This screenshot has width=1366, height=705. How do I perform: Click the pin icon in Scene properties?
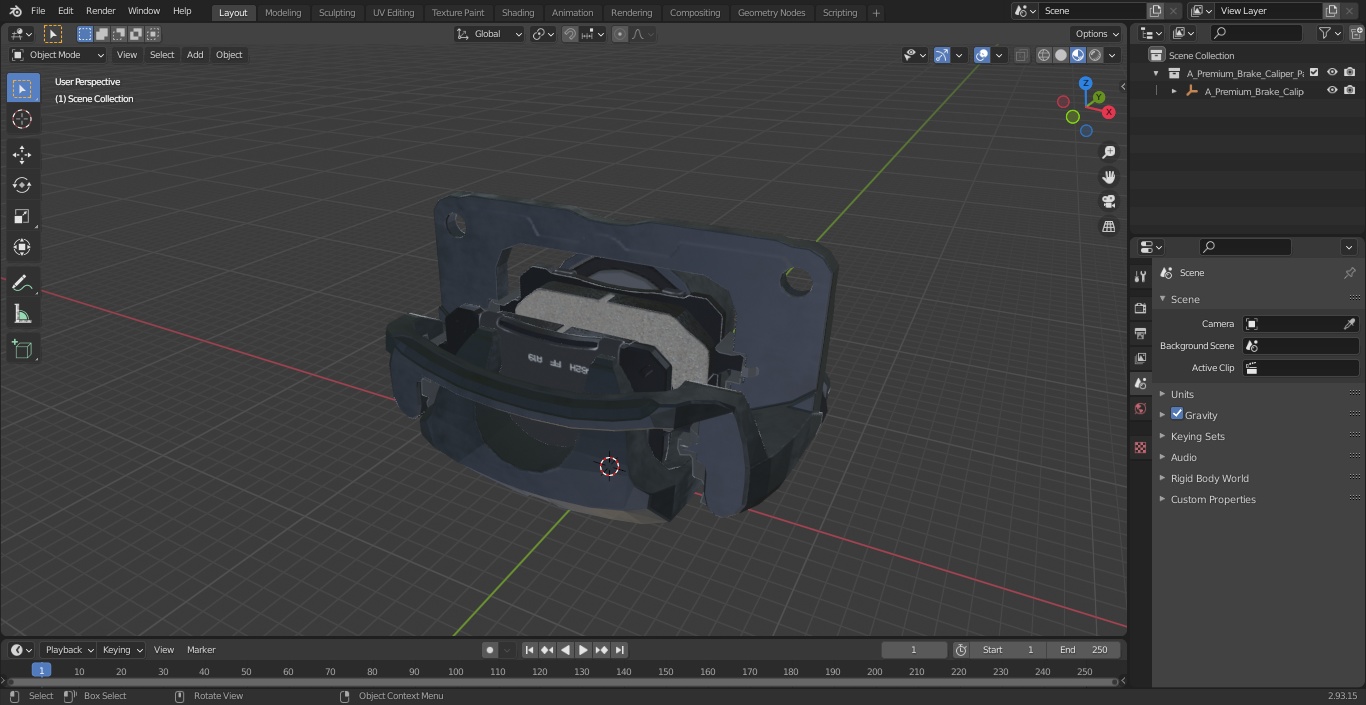coord(1349,273)
